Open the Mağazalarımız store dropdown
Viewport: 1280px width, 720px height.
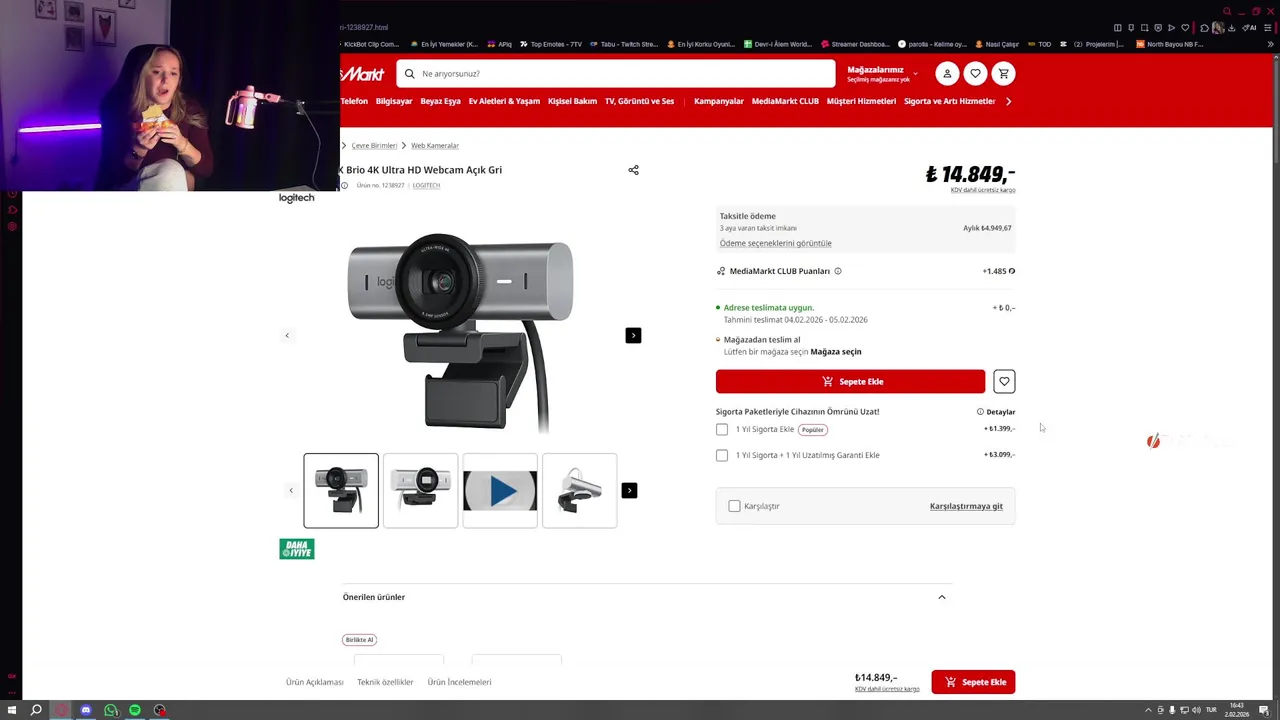coord(882,74)
